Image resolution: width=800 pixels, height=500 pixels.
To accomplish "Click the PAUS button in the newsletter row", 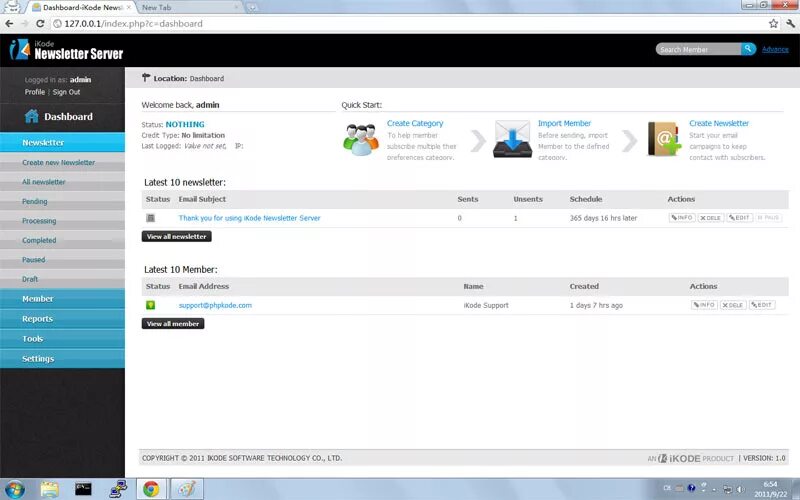I will pyautogui.click(x=768, y=218).
